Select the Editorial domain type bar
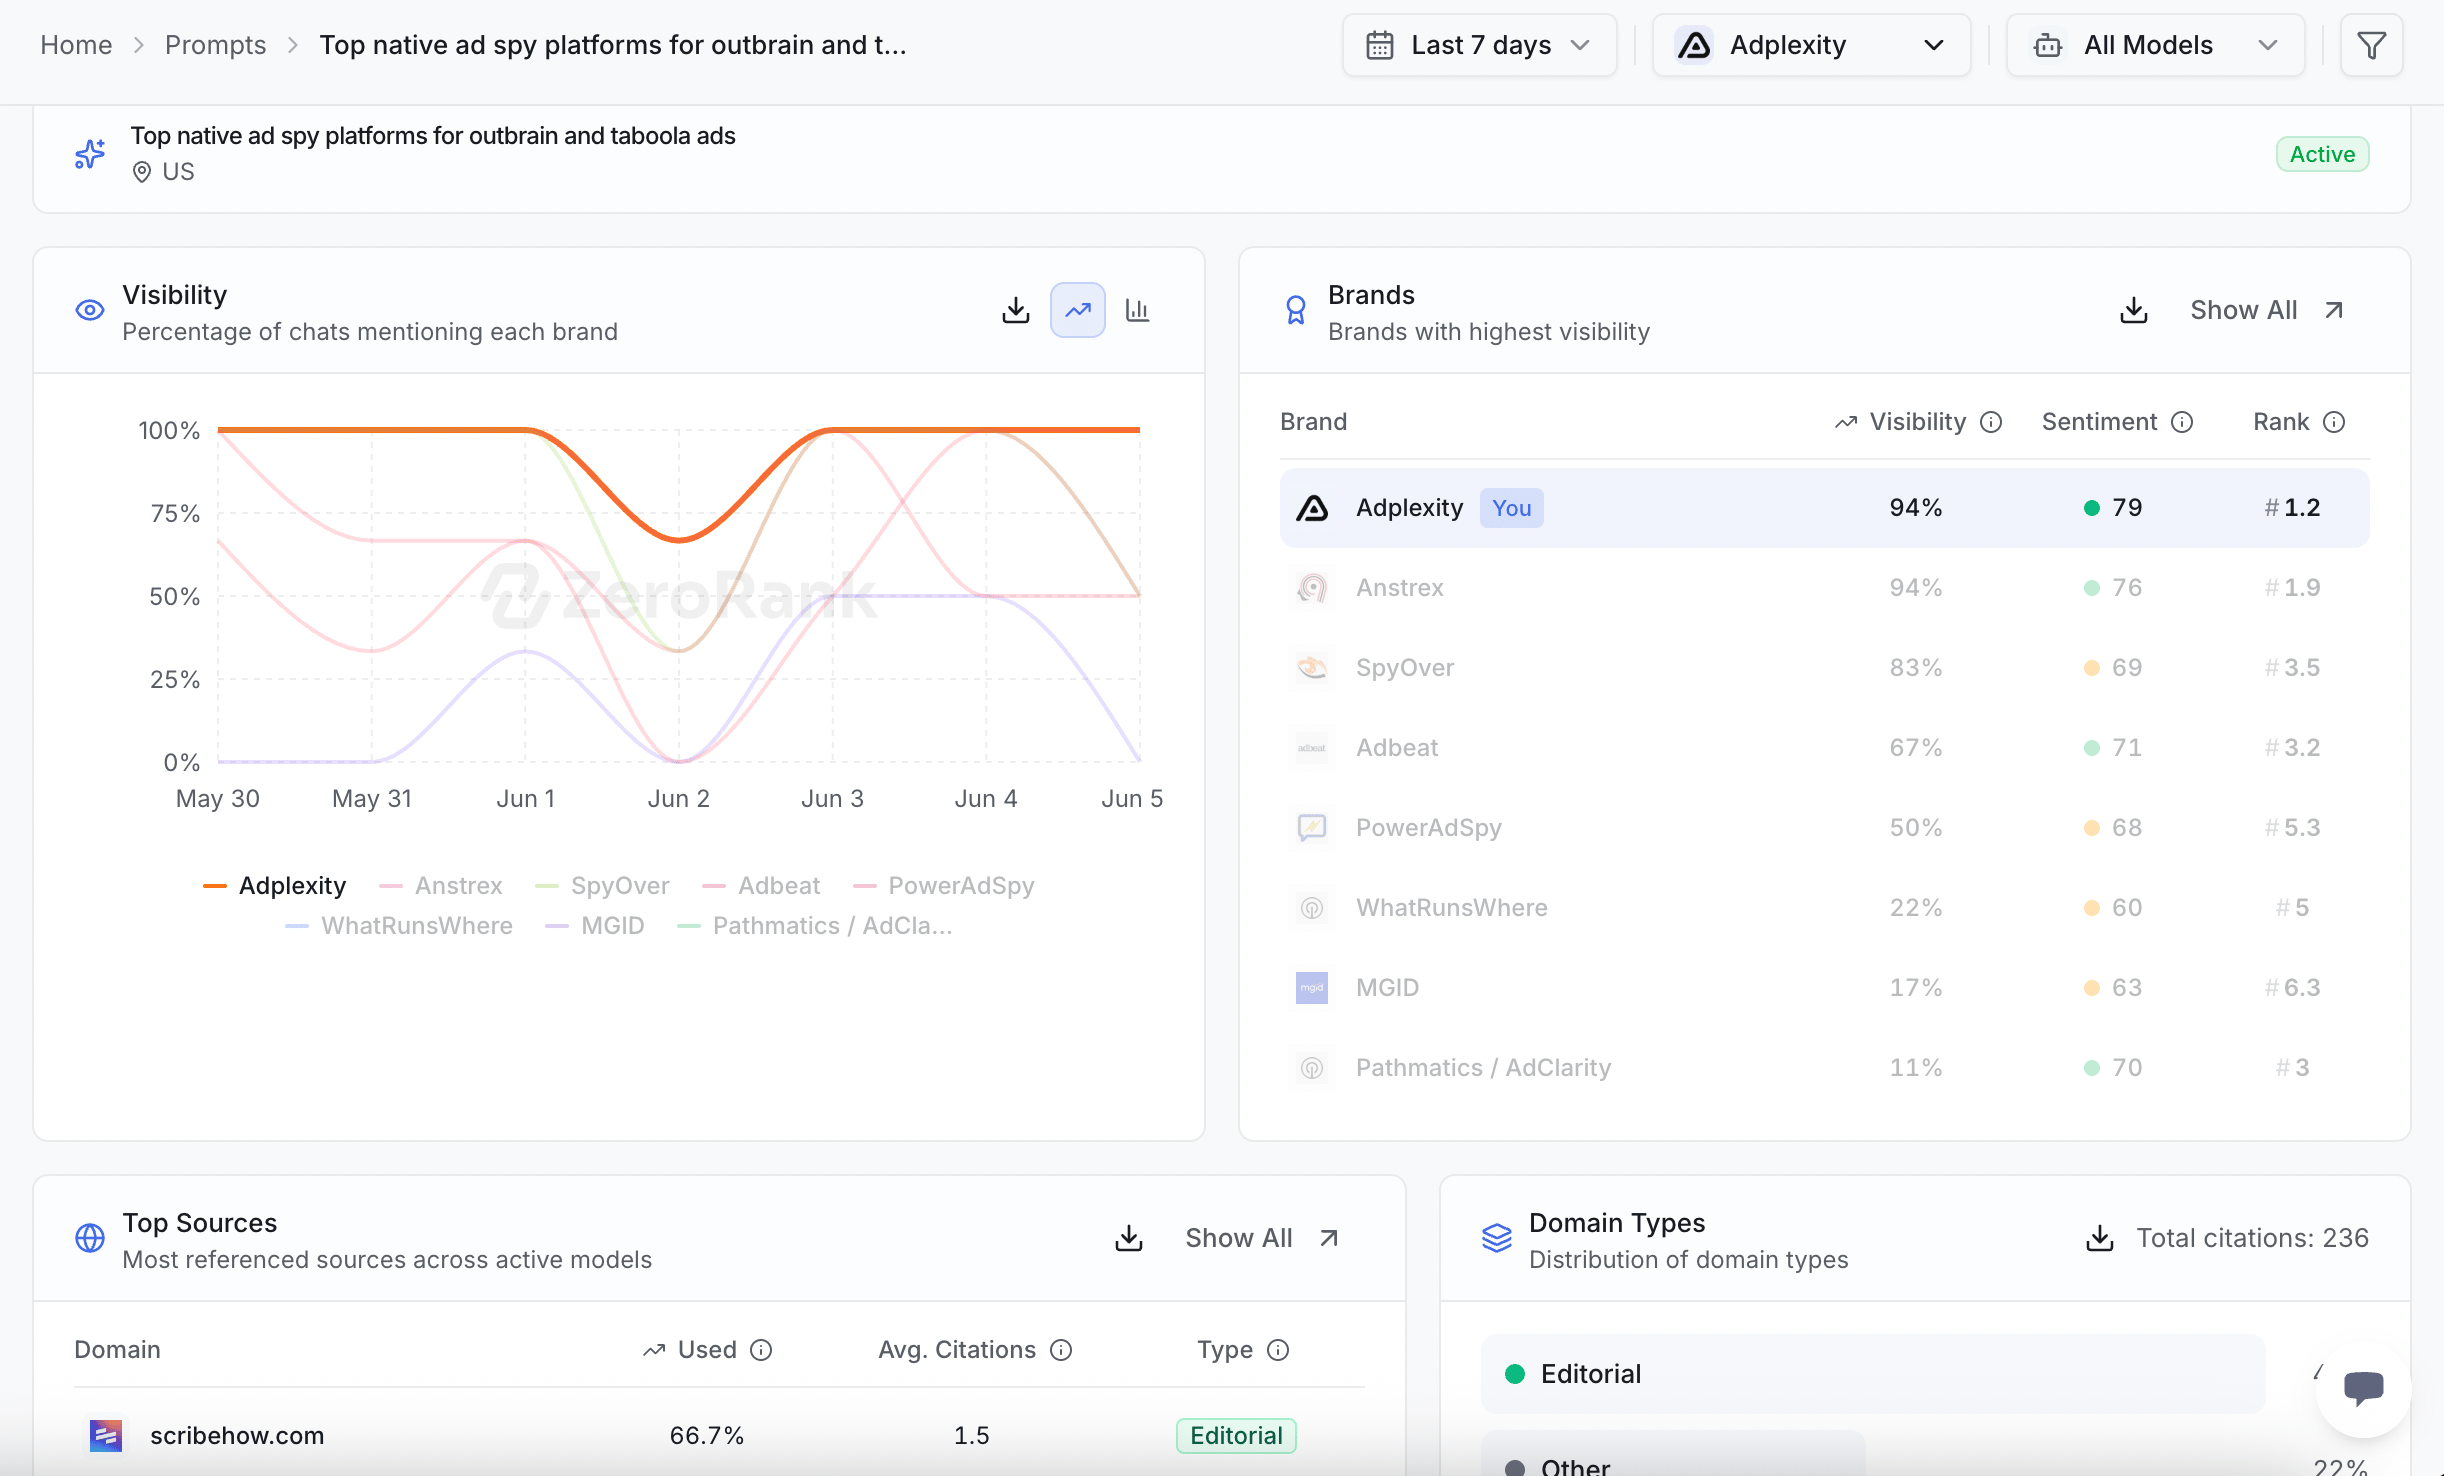 [x=1872, y=1374]
